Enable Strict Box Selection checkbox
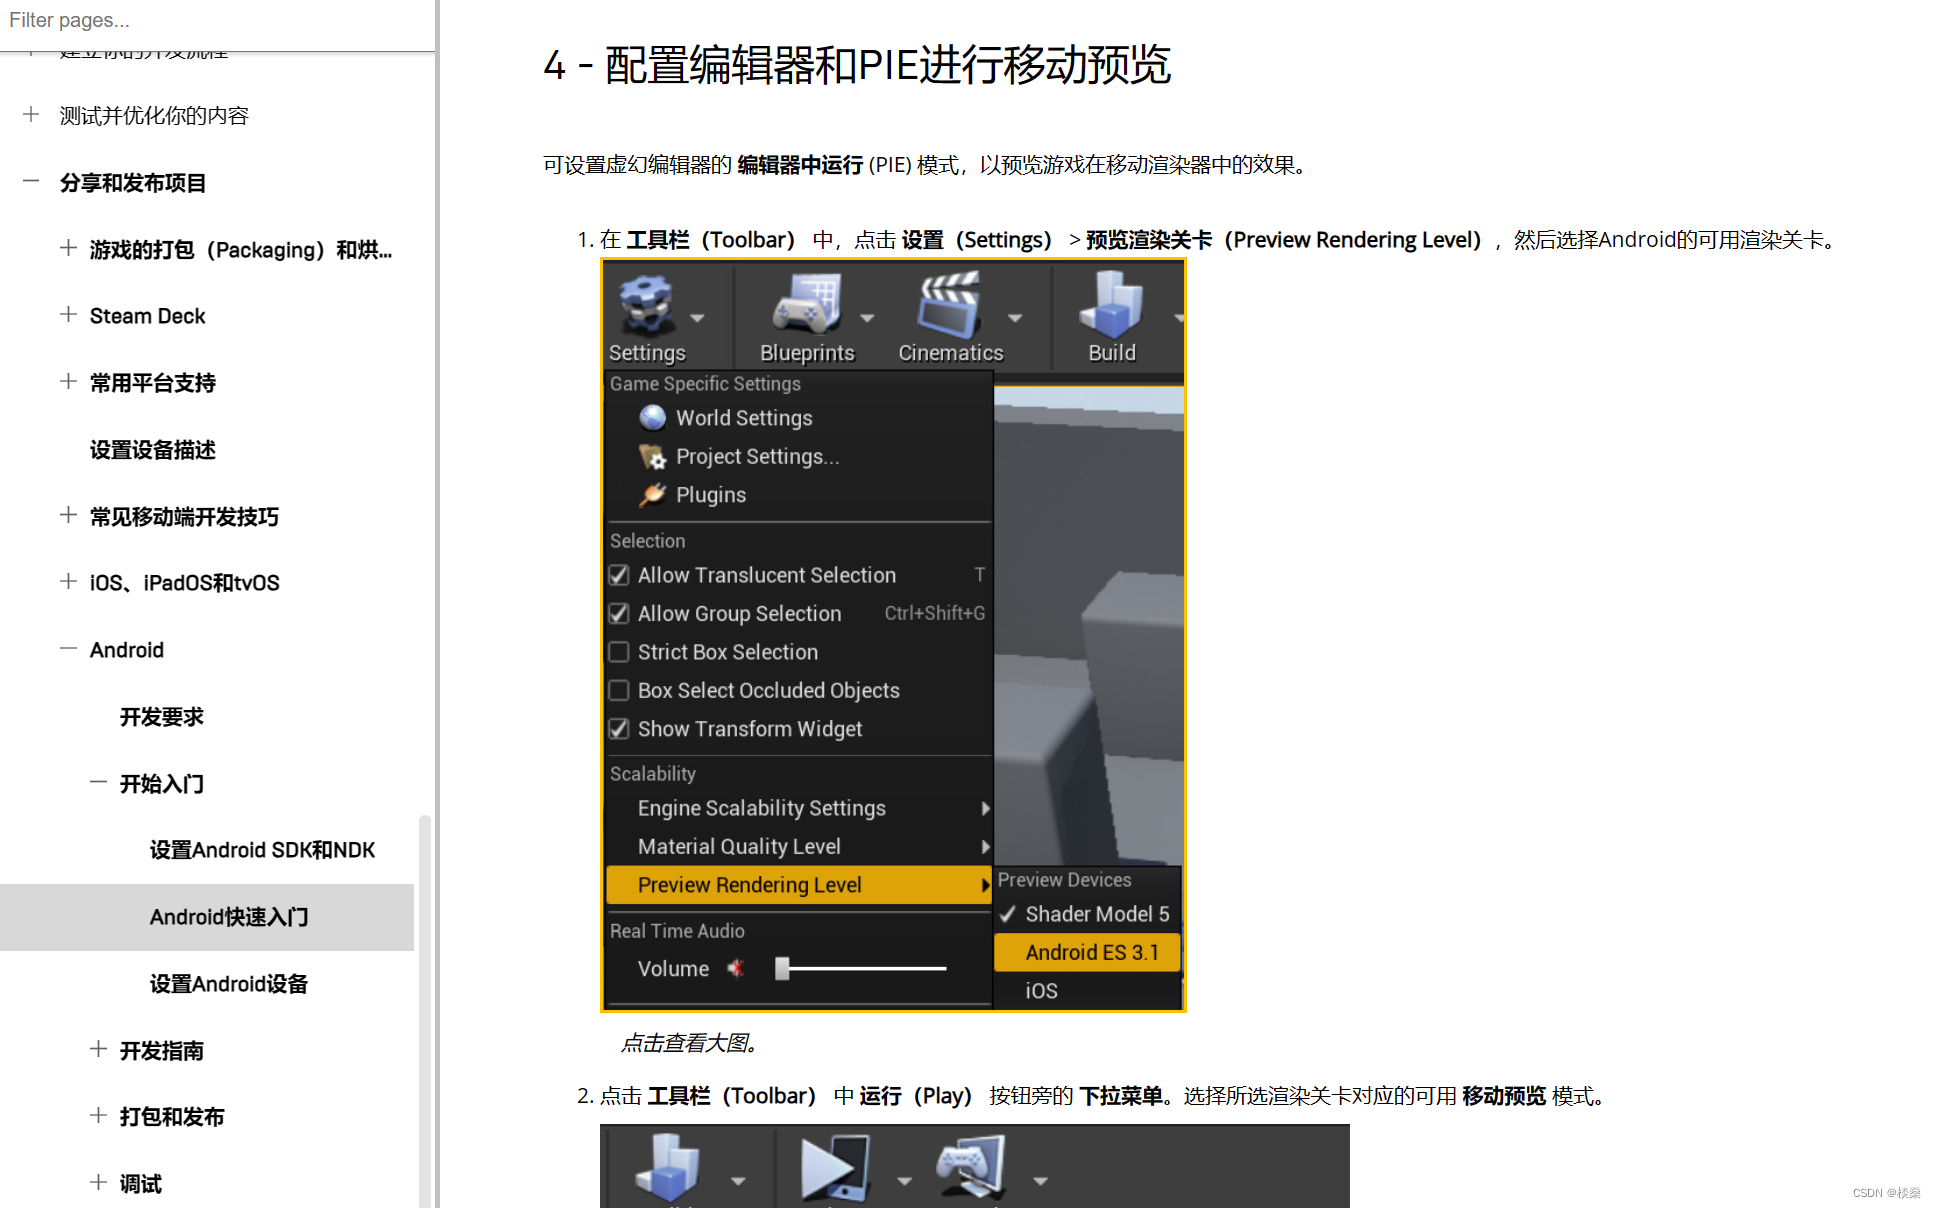This screenshot has width=1936, height=1208. coord(619,652)
